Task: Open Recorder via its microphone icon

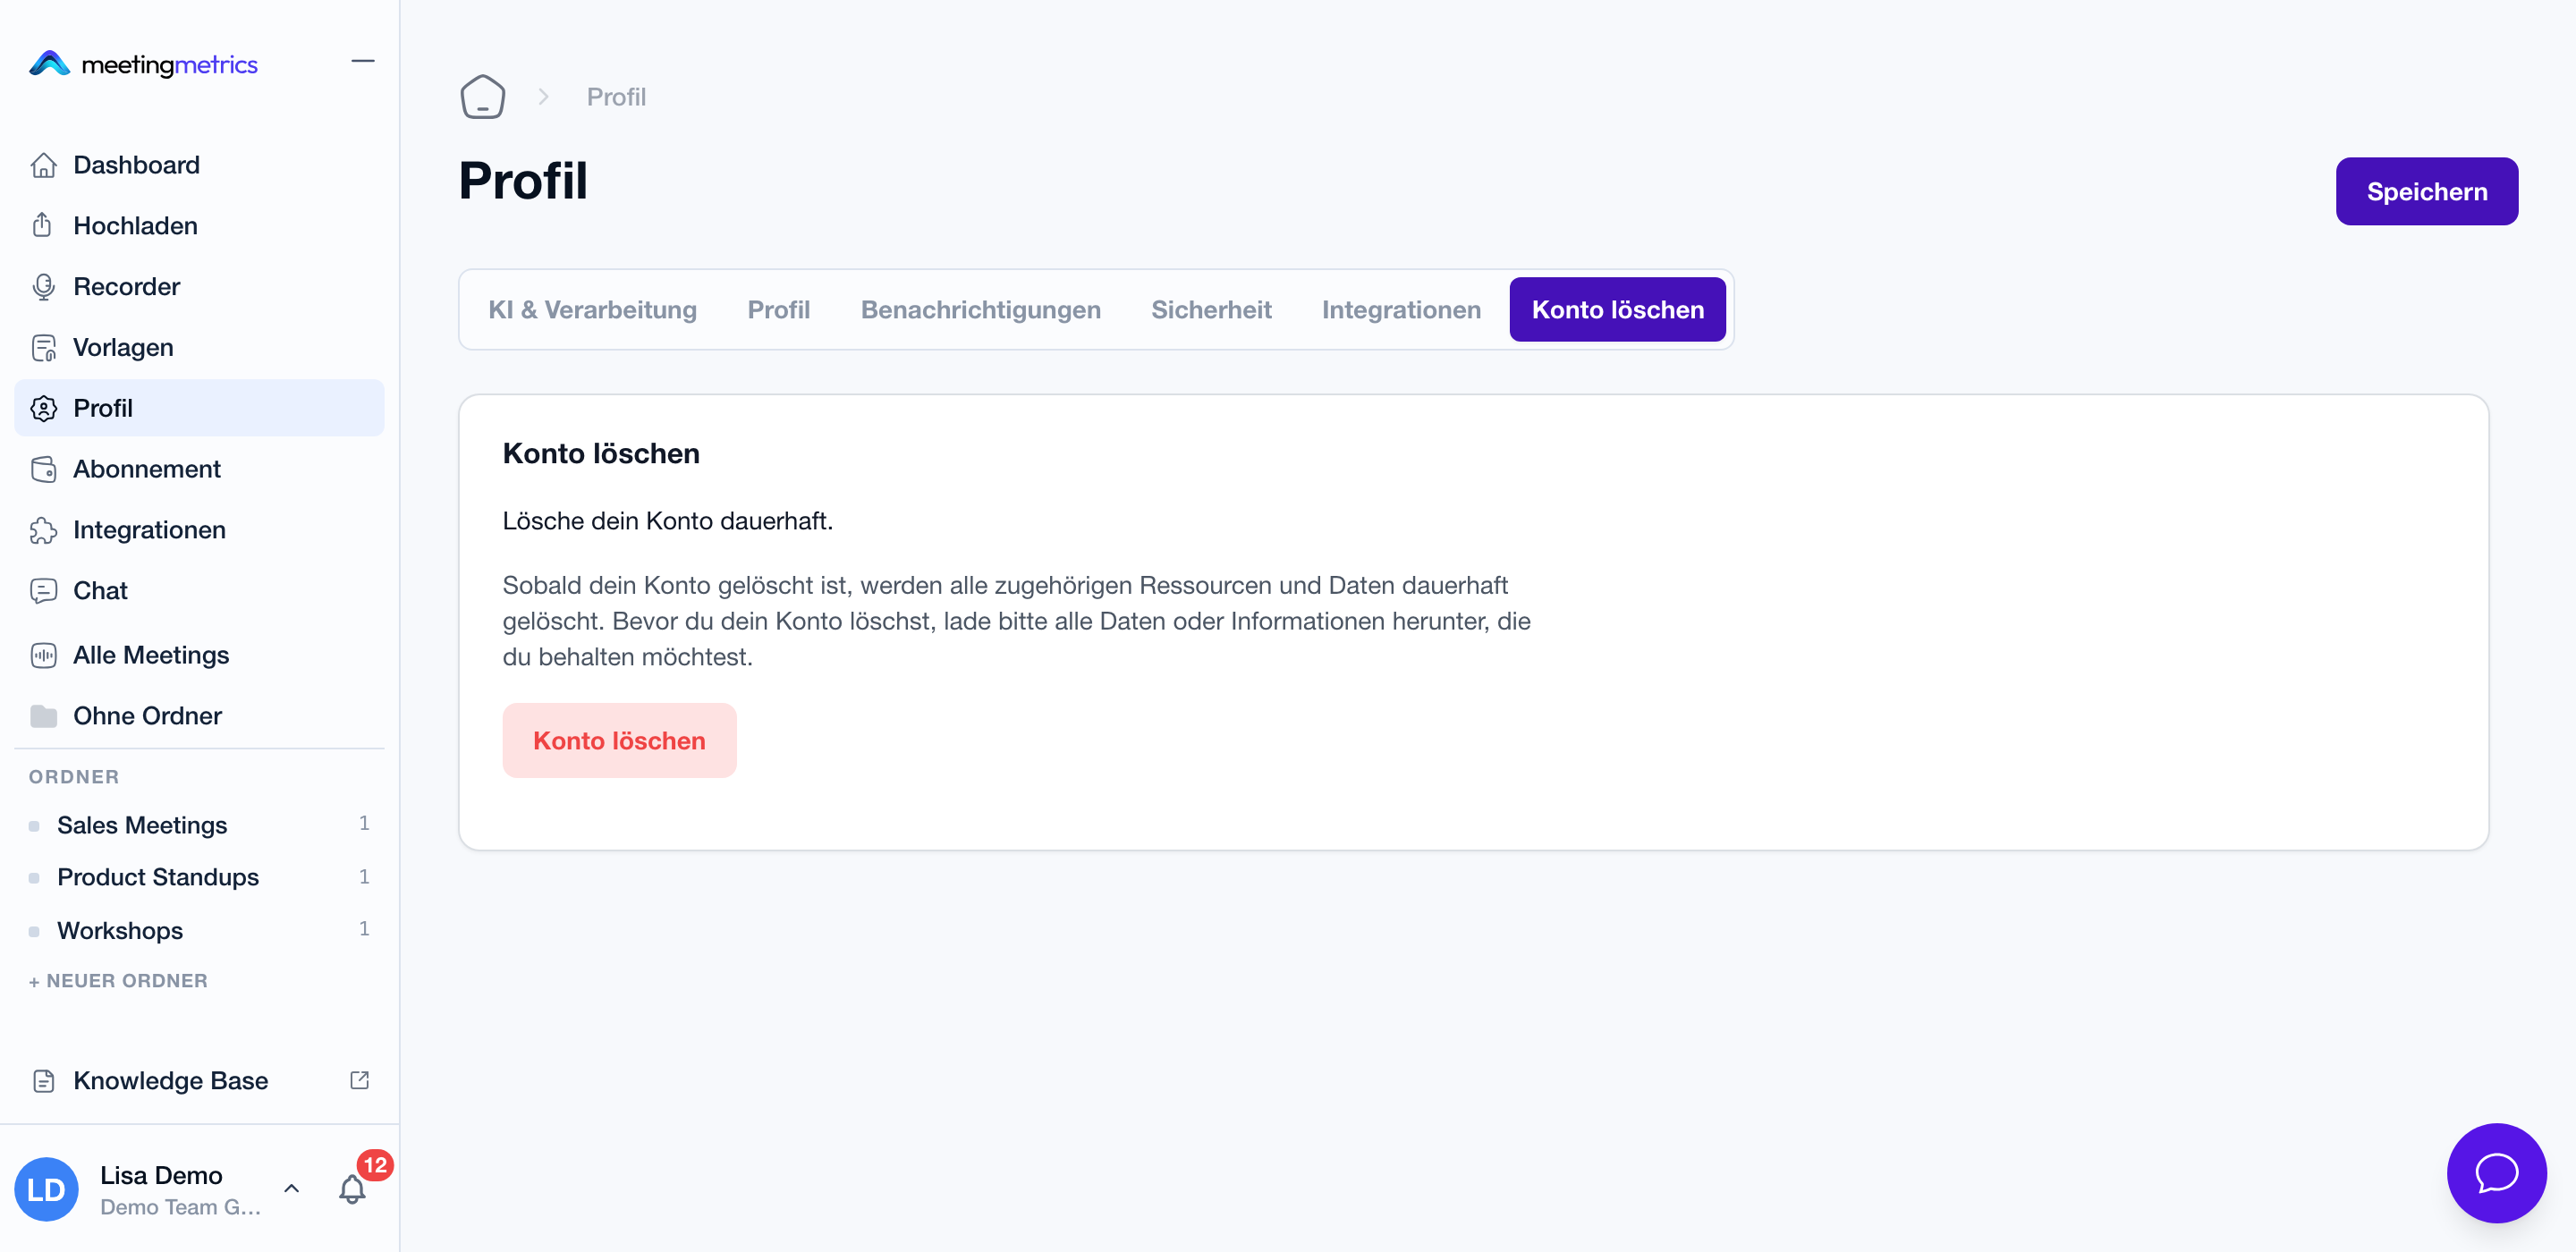Action: pyautogui.click(x=43, y=287)
